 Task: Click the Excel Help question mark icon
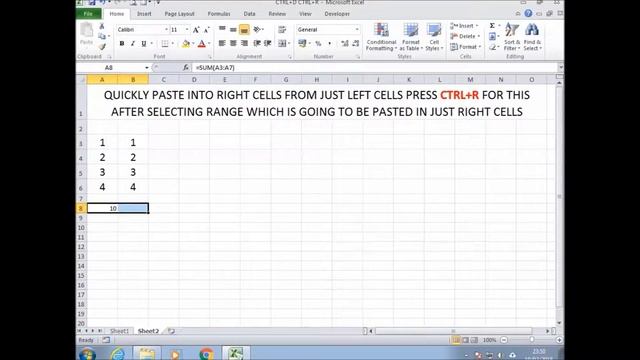(x=528, y=13)
